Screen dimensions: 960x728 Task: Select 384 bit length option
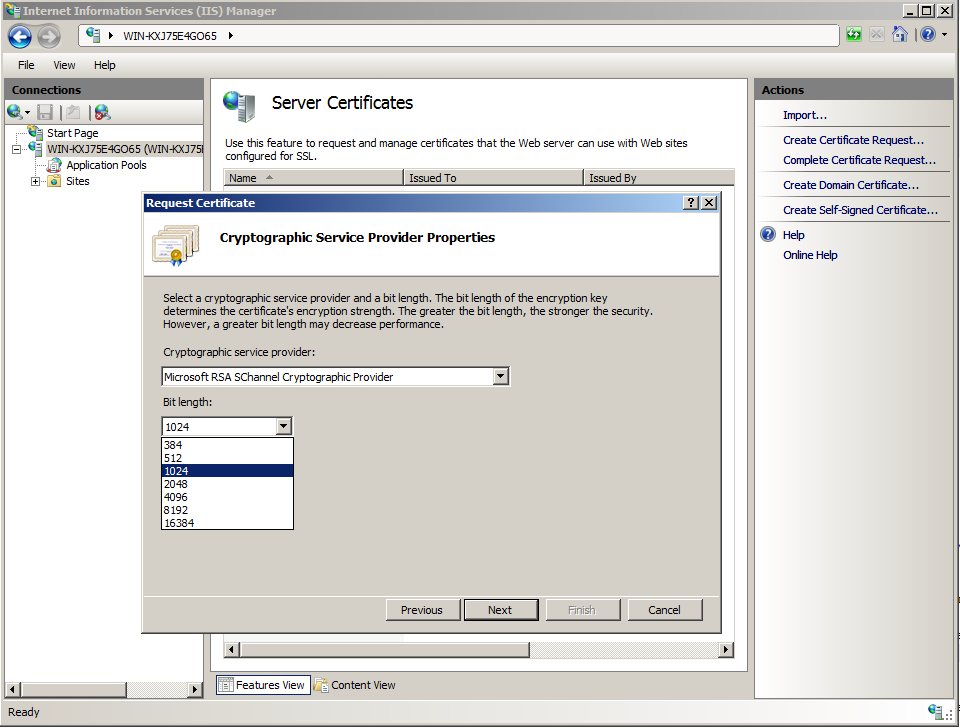point(227,445)
